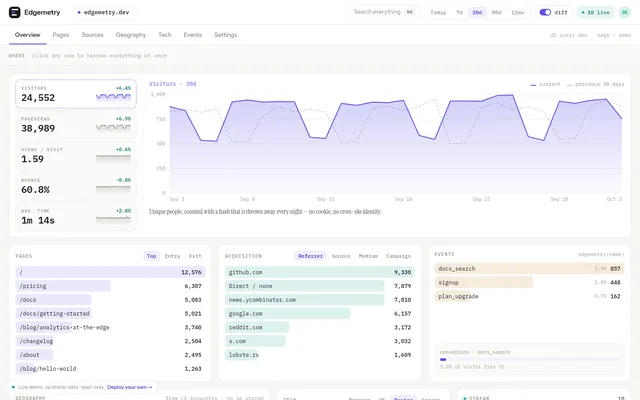Select the Visitors 24,552 metric card
Viewport: 640px width, 400px height.
tap(76, 94)
